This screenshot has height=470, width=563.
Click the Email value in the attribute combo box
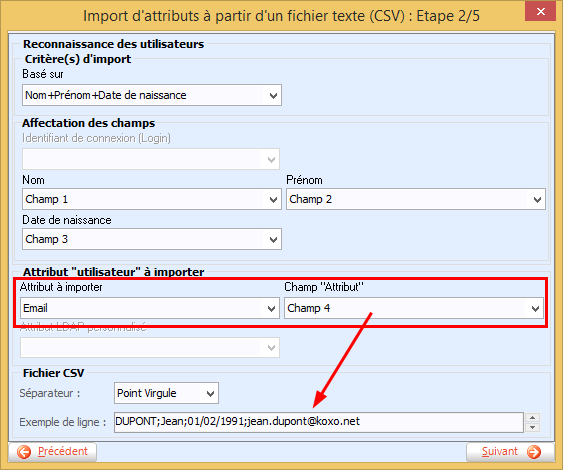click(x=35, y=308)
